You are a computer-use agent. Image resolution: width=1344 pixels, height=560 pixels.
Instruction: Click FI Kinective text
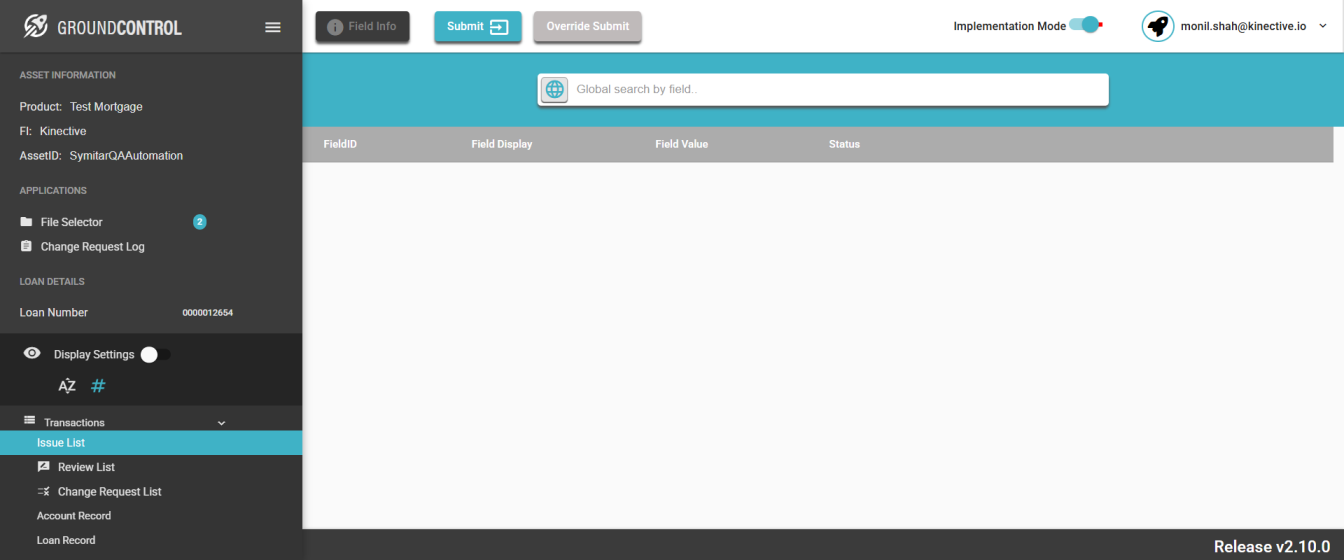[x=53, y=131]
